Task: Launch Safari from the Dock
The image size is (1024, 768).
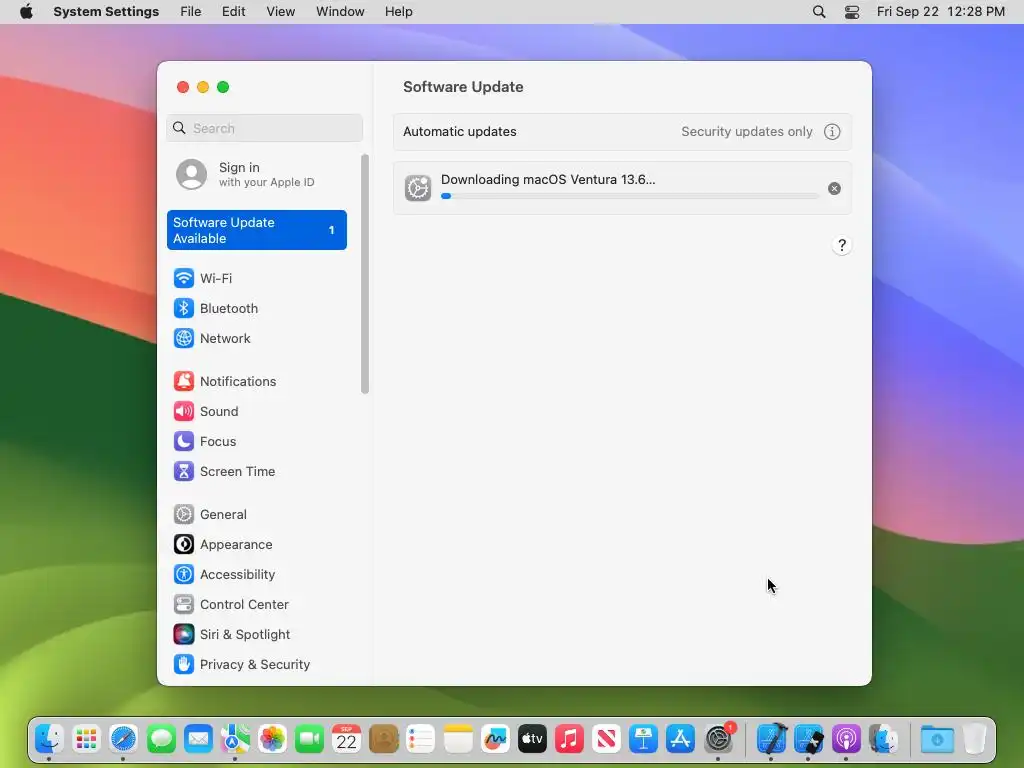Action: [123, 739]
